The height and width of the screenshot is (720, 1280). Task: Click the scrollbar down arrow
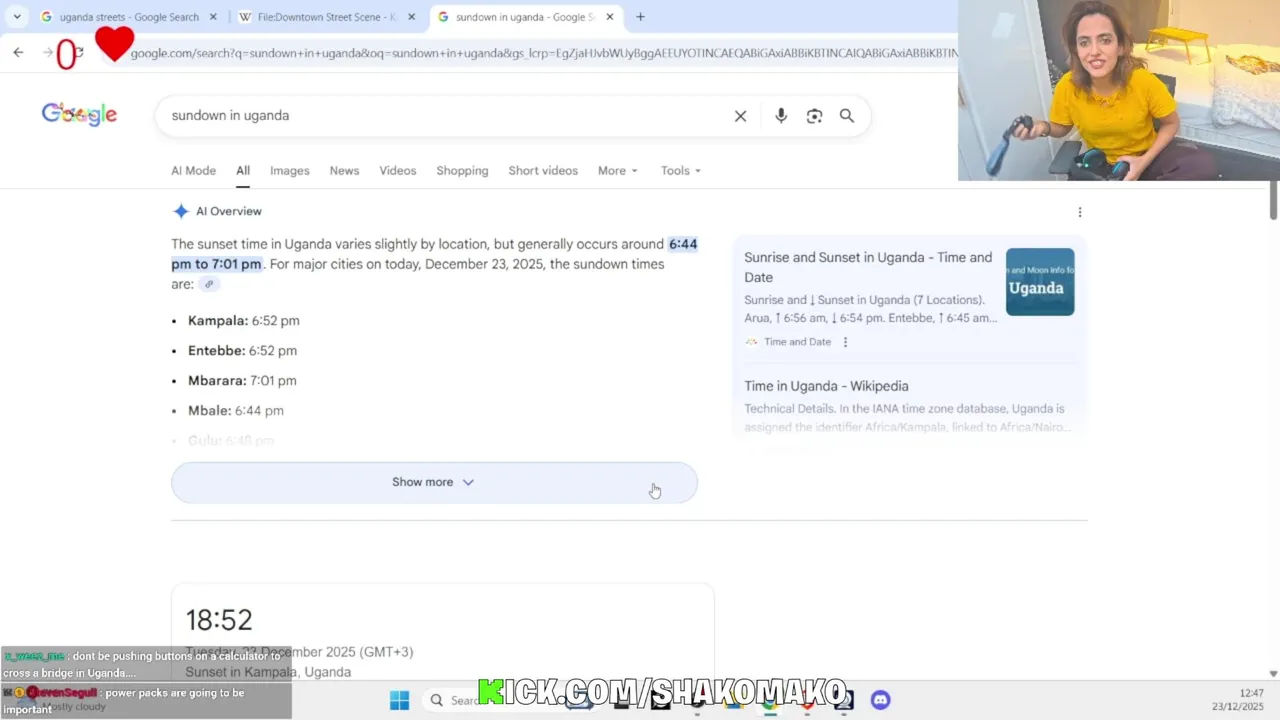[x=1273, y=674]
